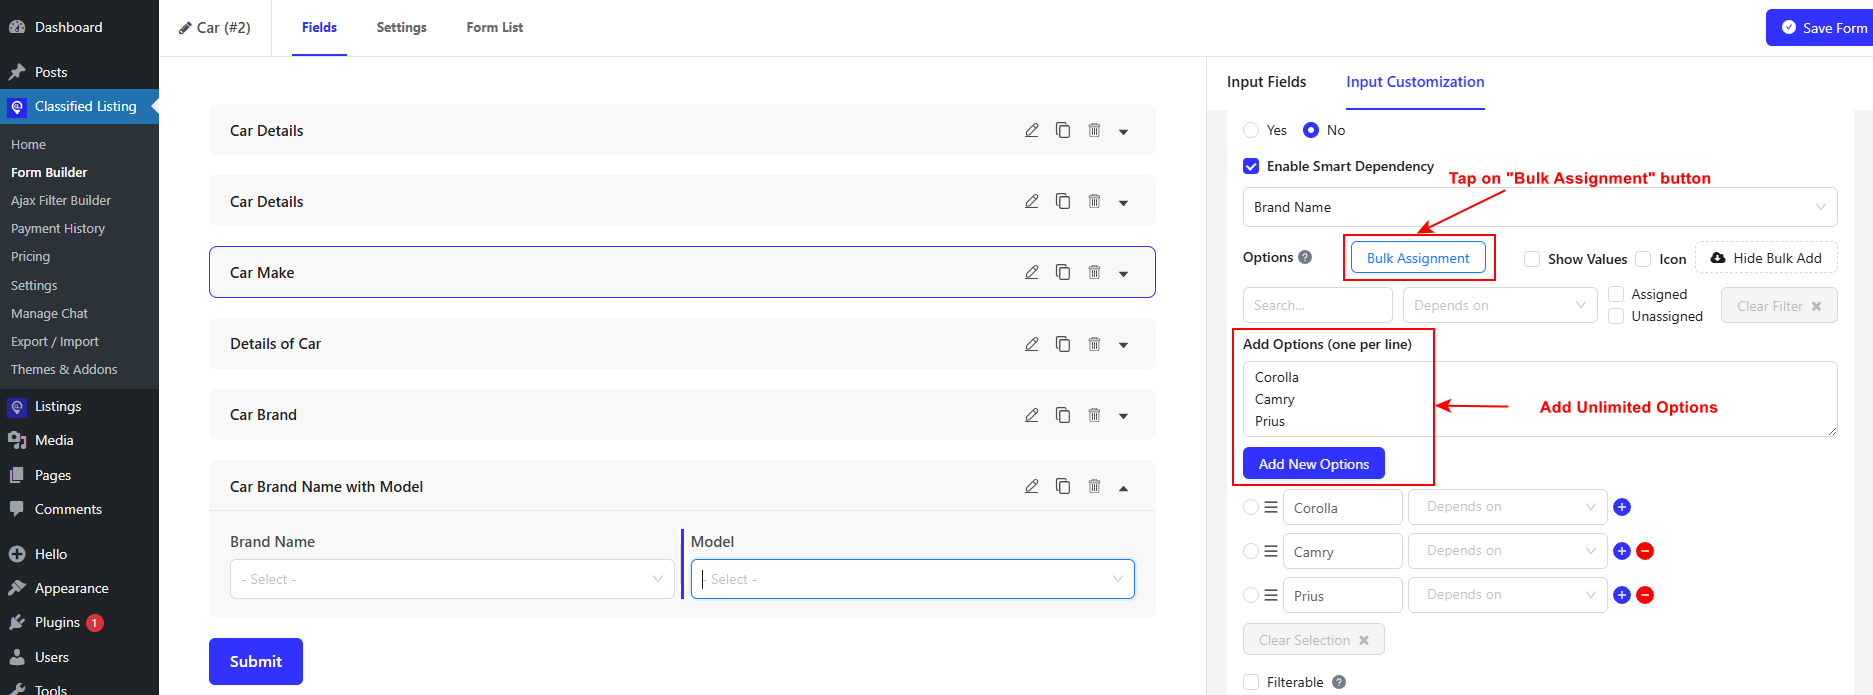This screenshot has width=1873, height=695.
Task: Open the Form List tab
Action: coord(494,27)
